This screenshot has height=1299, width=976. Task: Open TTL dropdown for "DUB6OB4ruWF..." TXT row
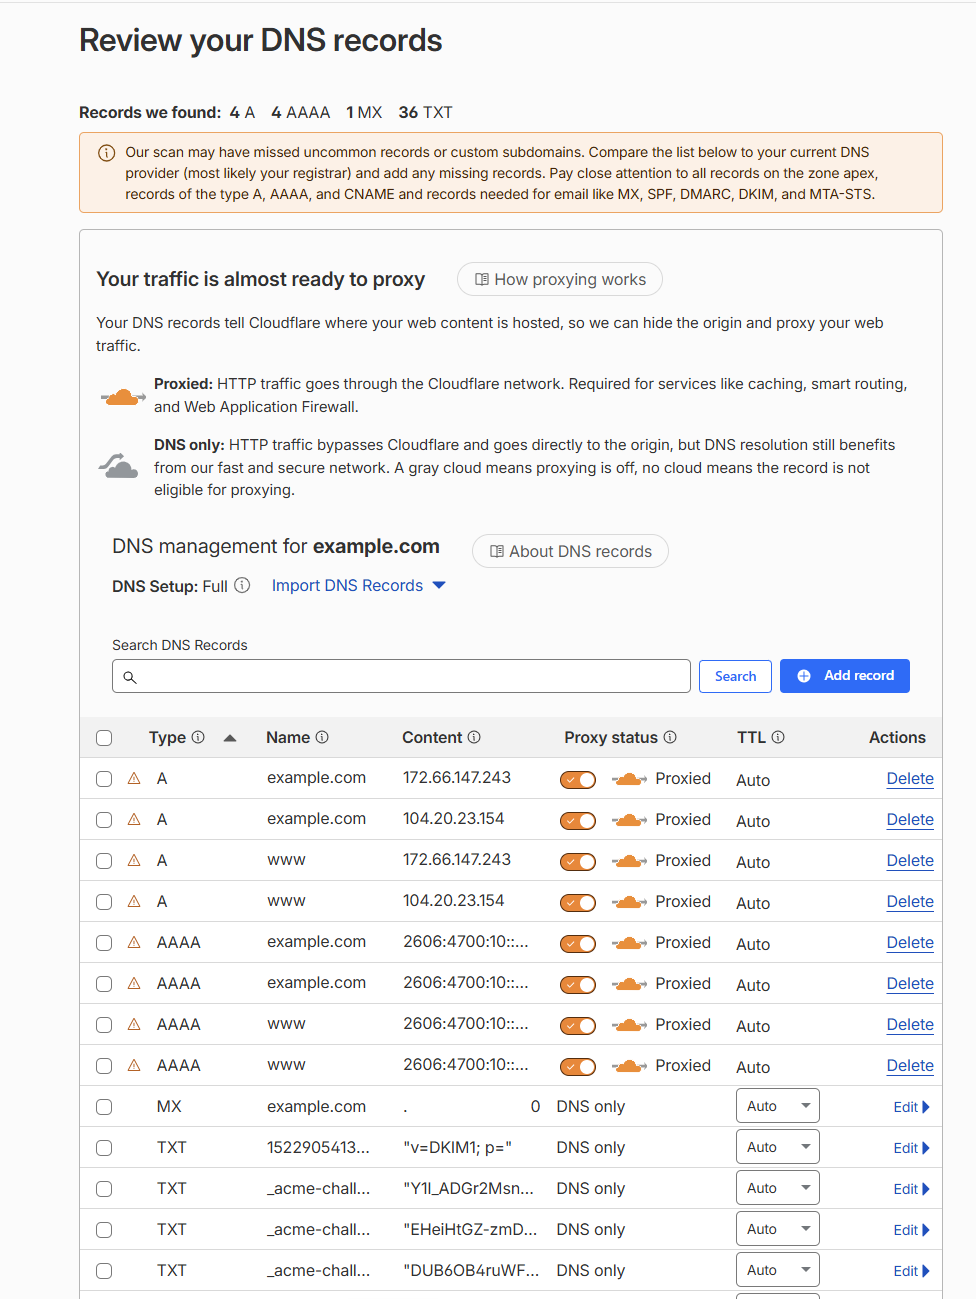point(778,1270)
